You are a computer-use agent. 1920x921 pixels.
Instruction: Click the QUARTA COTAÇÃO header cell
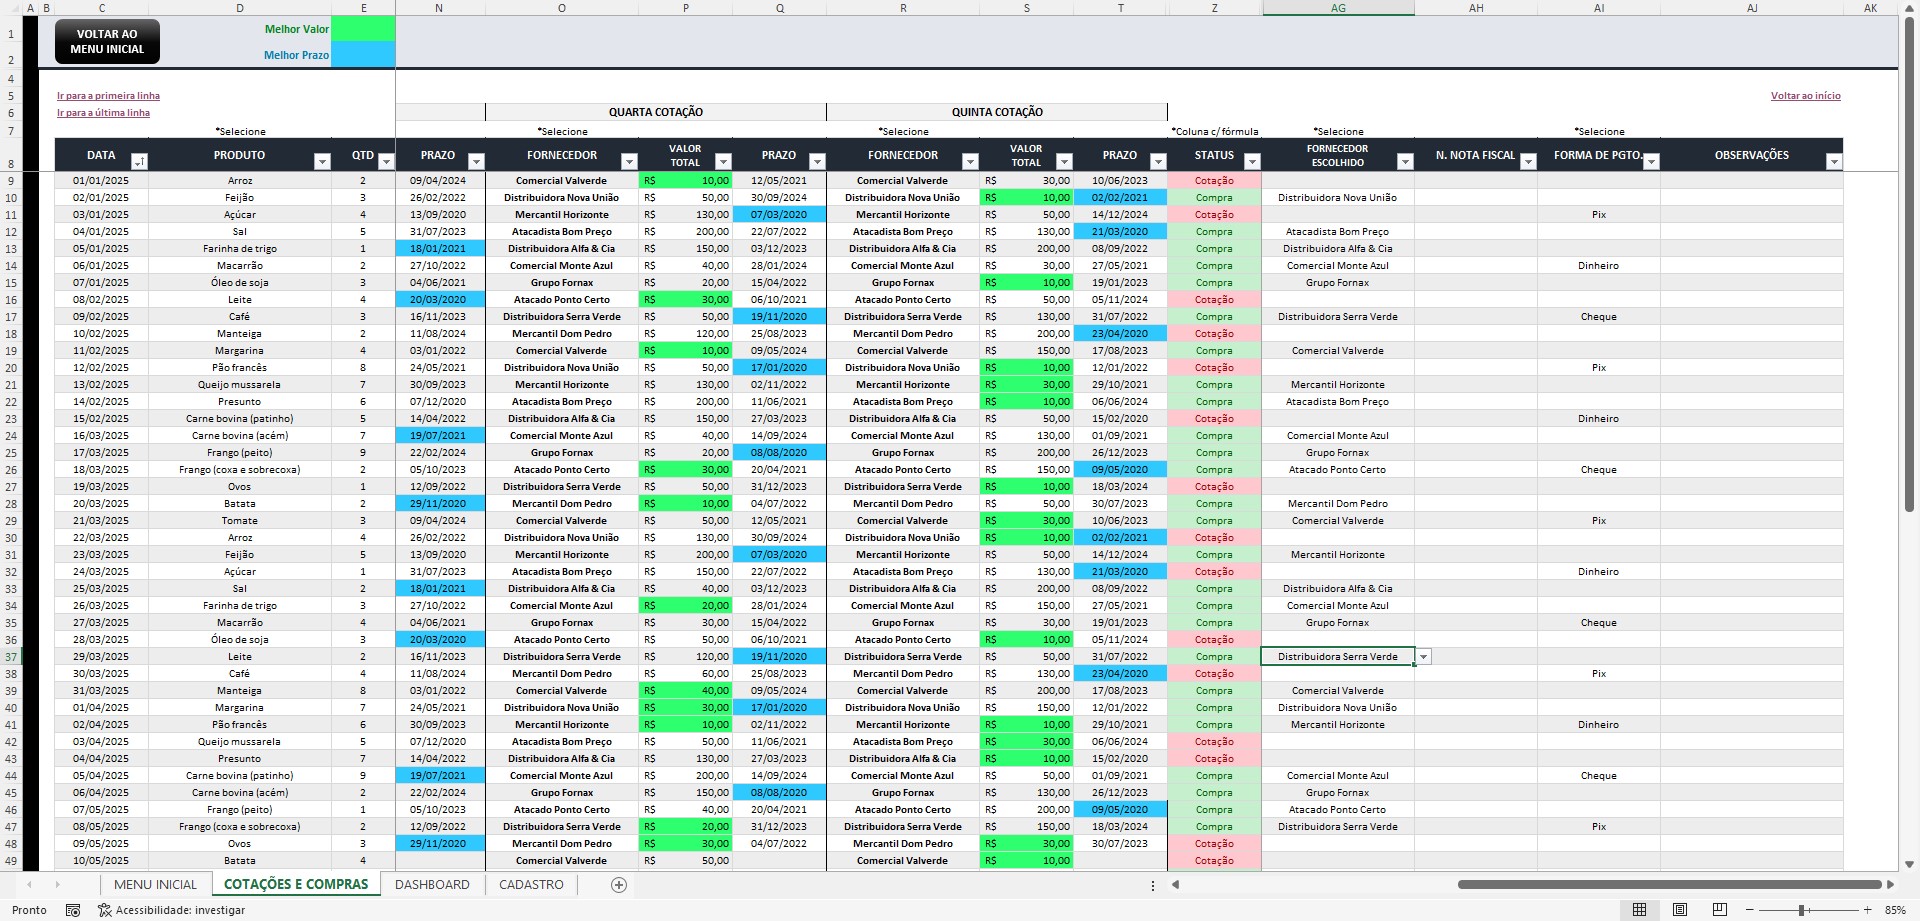656,112
